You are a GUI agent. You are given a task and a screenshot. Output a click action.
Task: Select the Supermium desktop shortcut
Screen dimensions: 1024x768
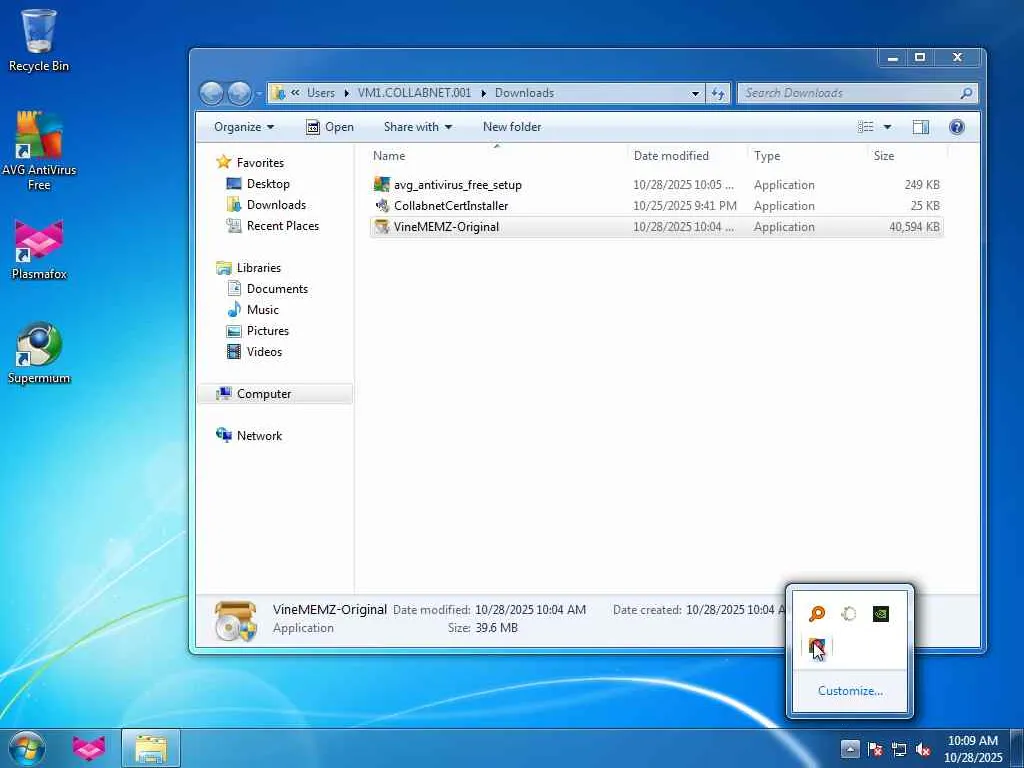39,353
